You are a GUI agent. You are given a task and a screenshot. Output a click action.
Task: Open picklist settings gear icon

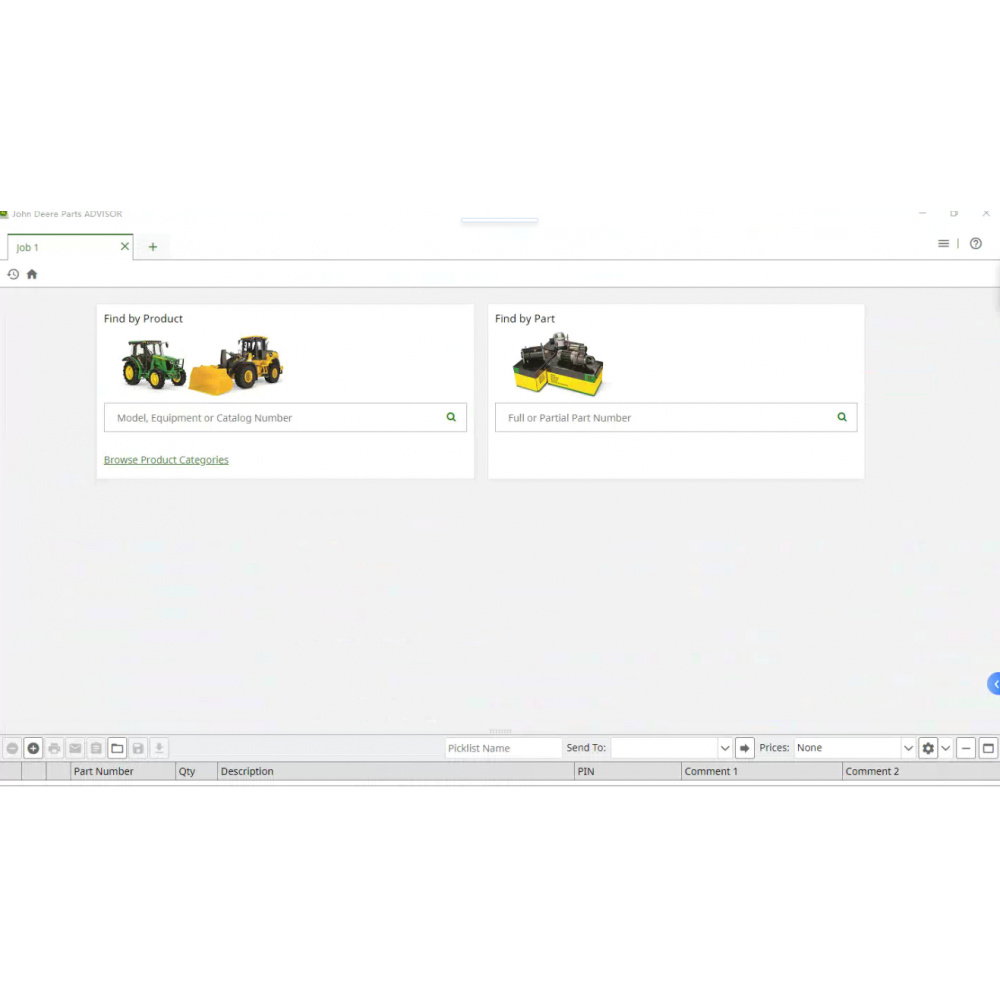[x=928, y=748]
